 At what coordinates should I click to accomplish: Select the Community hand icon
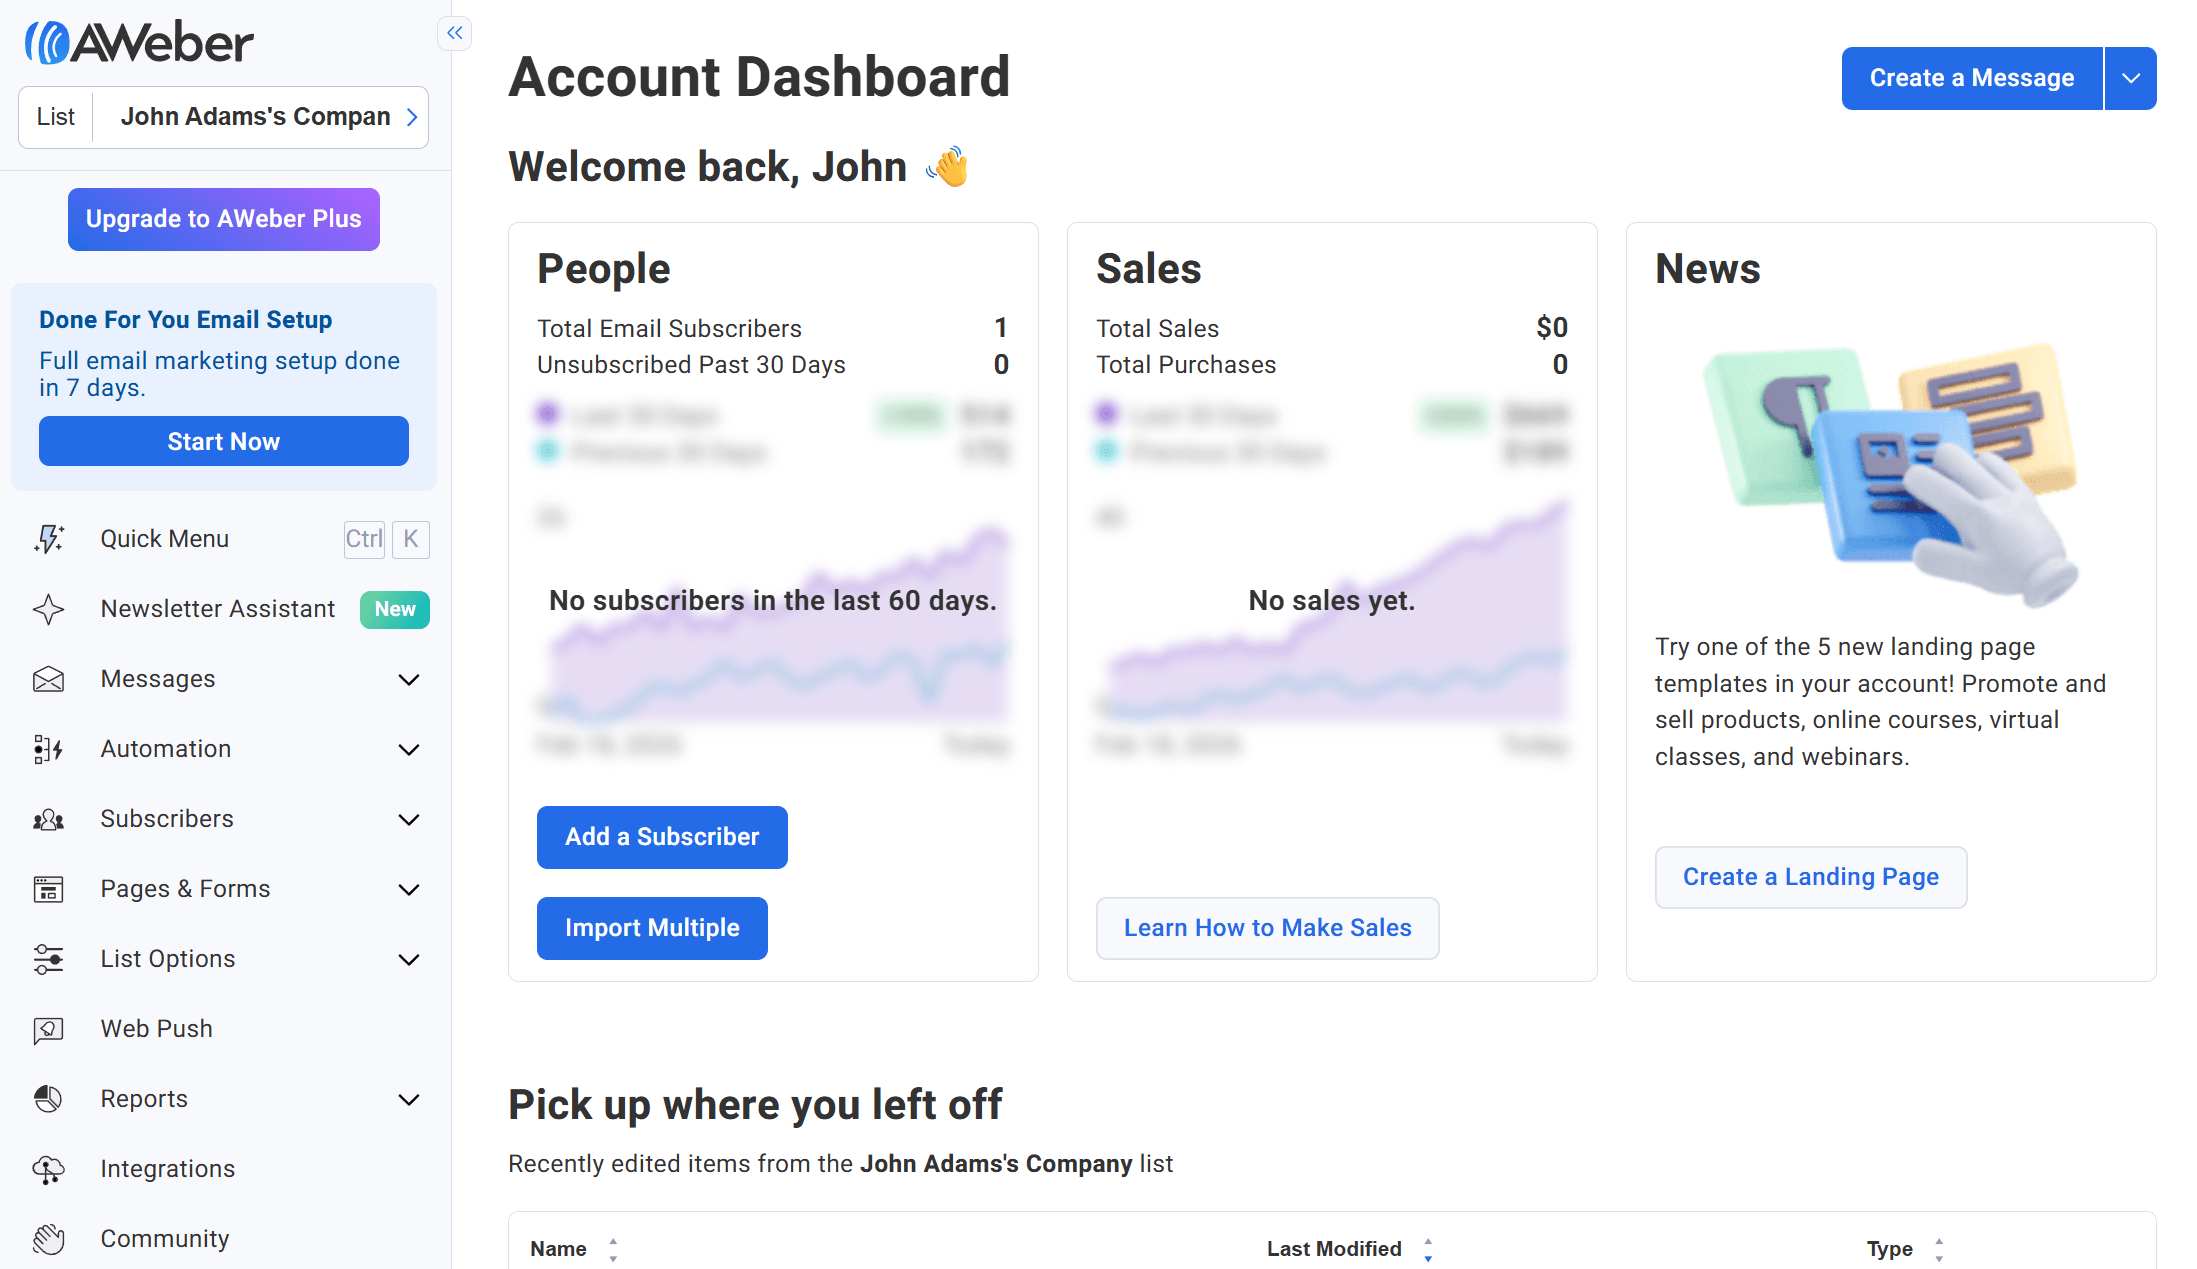48,1239
